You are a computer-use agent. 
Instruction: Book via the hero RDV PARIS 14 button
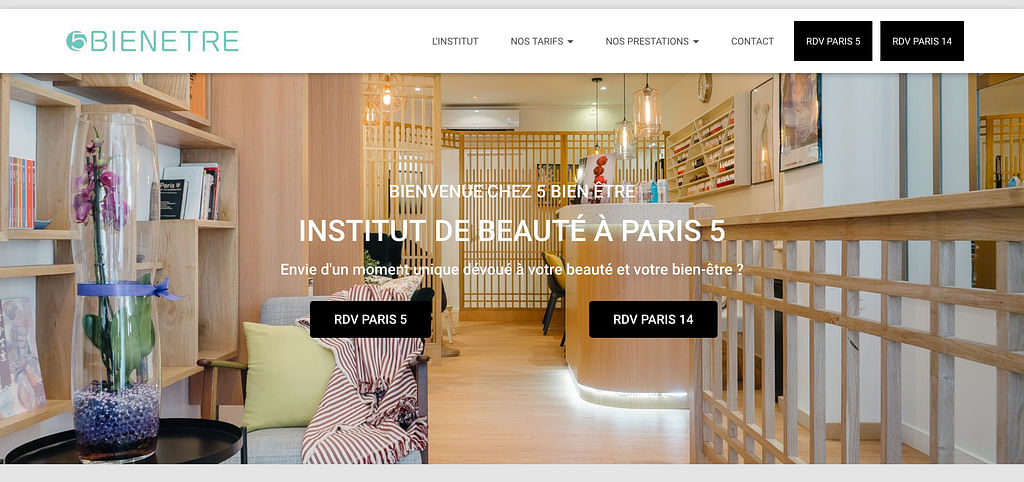653,319
